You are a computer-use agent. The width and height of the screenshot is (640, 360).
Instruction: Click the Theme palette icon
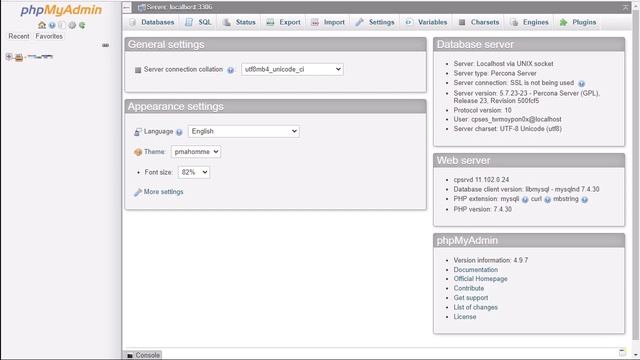click(x=138, y=152)
